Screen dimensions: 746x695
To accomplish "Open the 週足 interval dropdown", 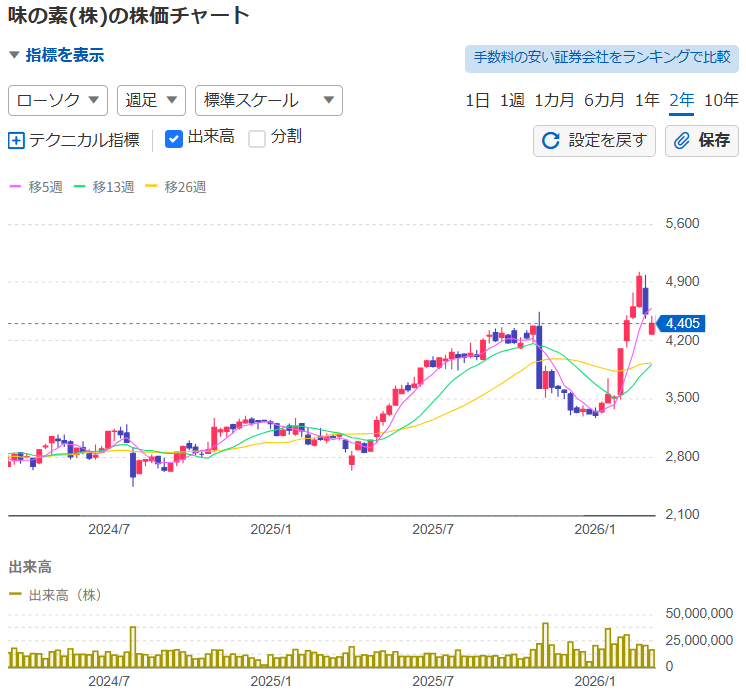I will click(151, 100).
